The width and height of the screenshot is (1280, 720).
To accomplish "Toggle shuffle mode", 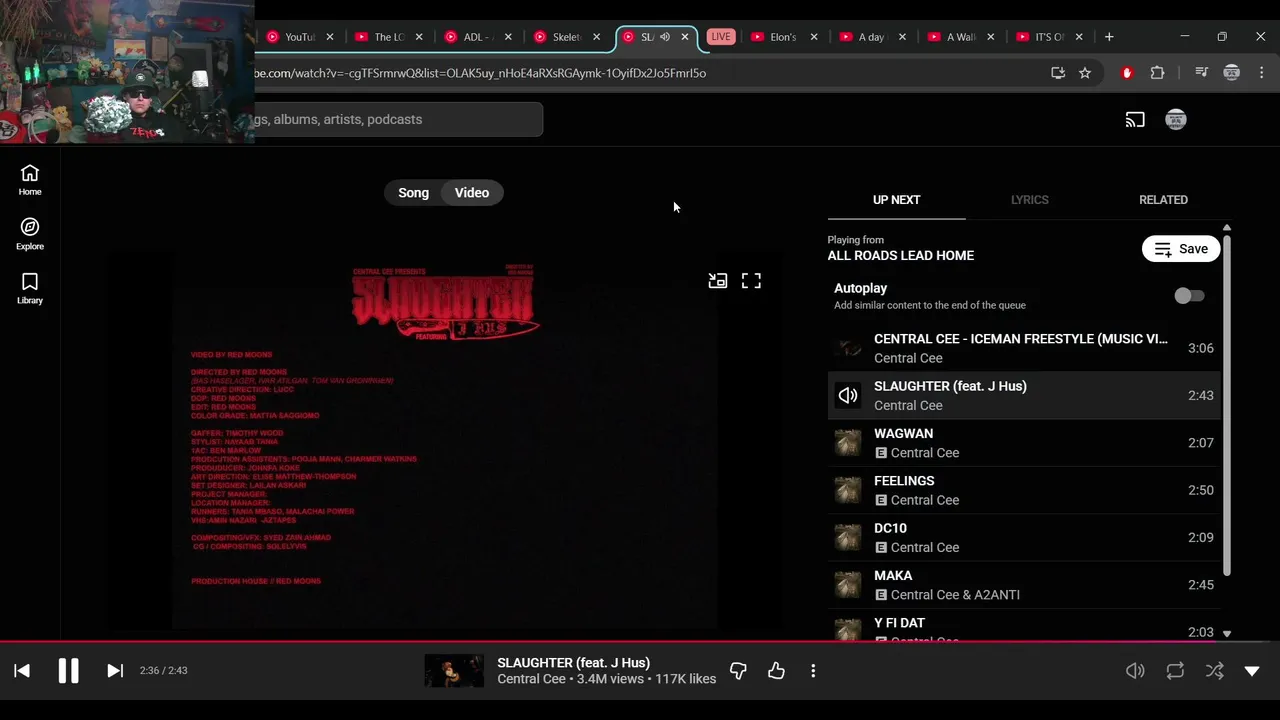I will click(1214, 671).
